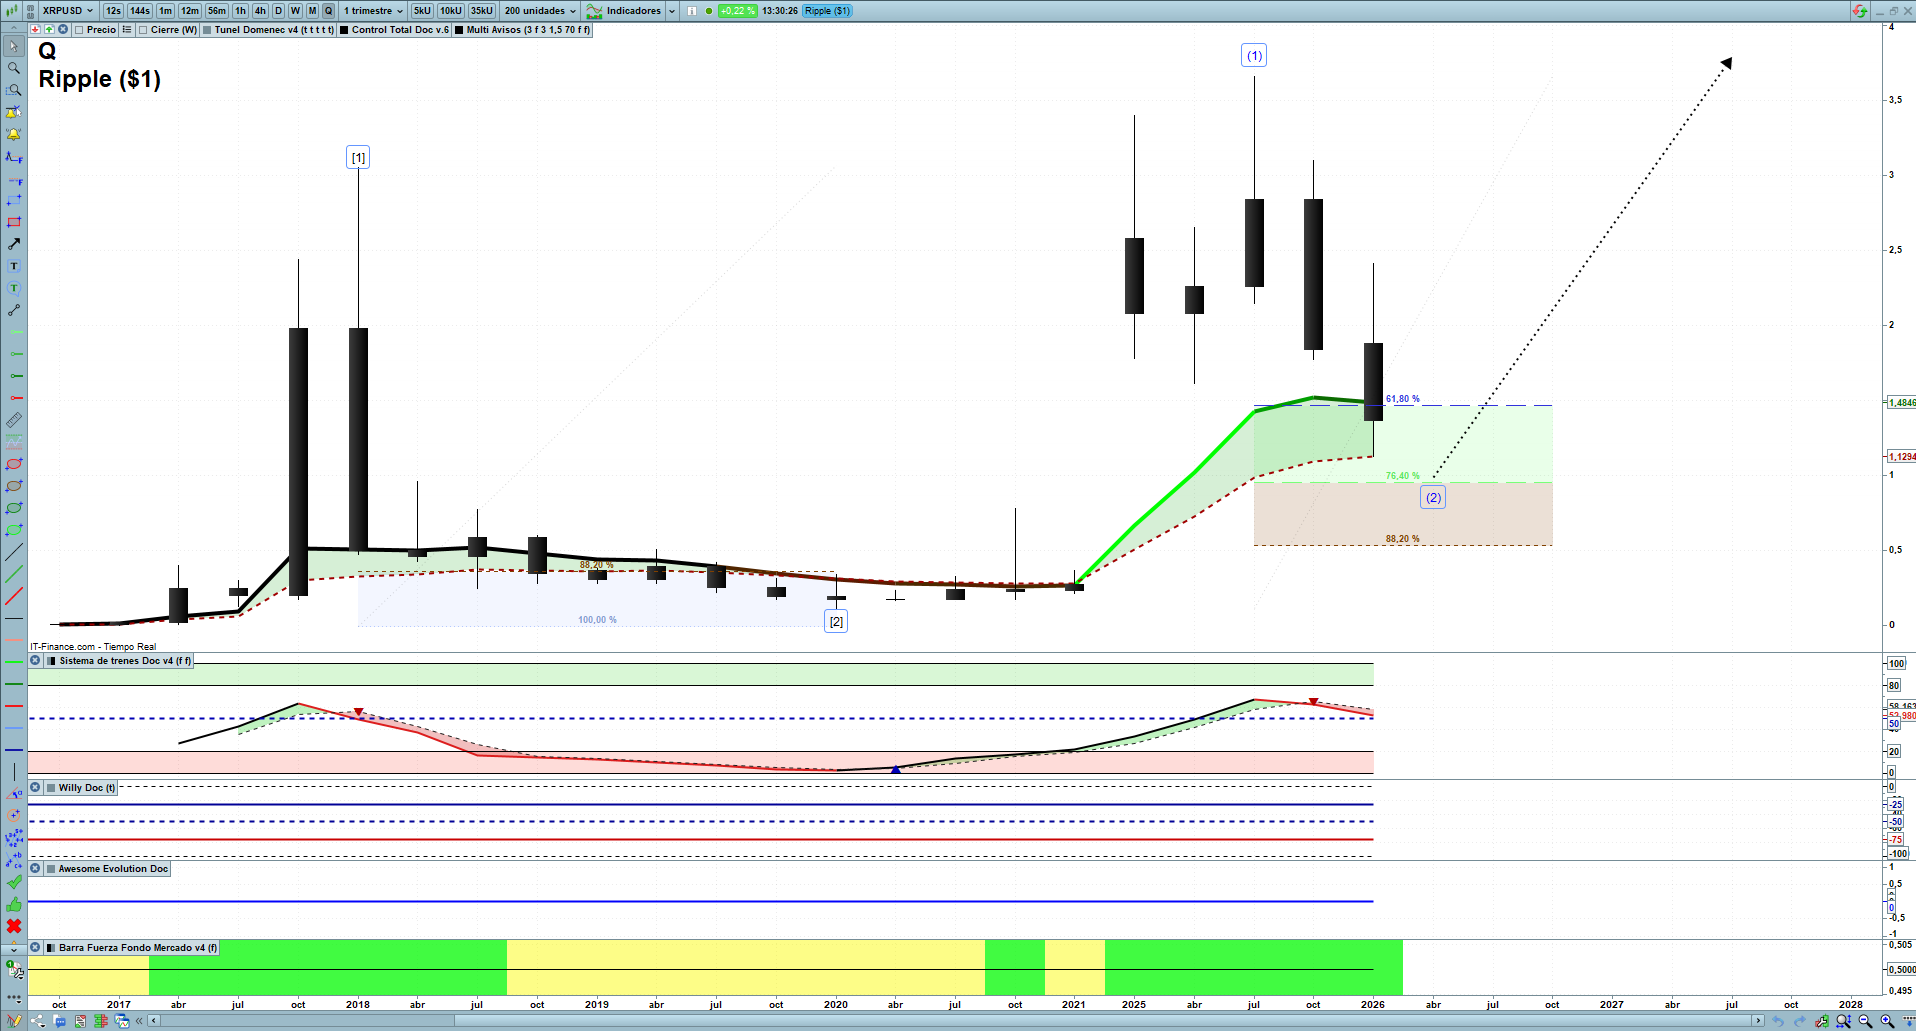Switch to daily D timeframe
Screen dimensions: 1916x1031
(x=279, y=11)
